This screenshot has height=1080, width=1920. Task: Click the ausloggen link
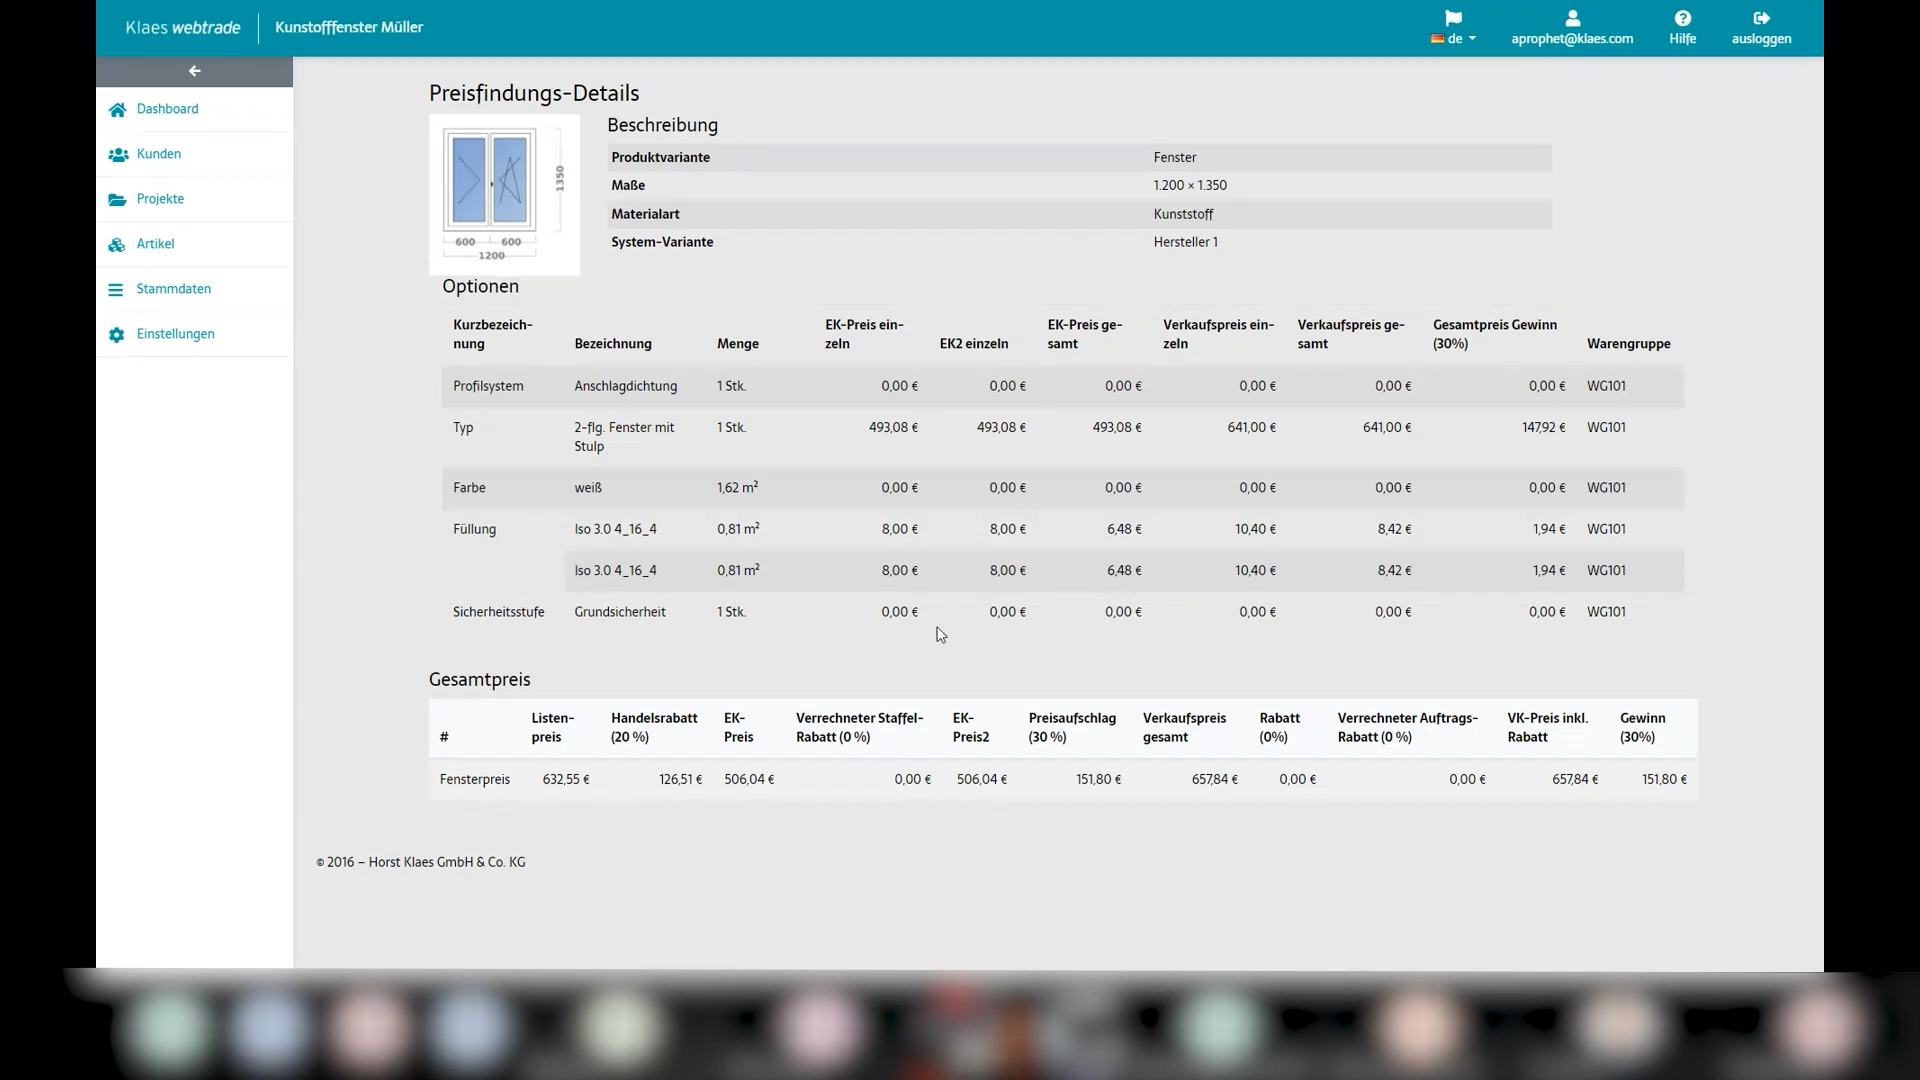(x=1761, y=39)
